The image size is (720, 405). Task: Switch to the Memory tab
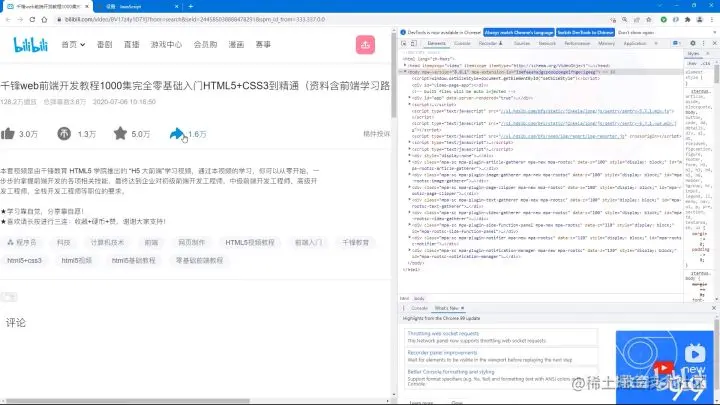tap(606, 43)
